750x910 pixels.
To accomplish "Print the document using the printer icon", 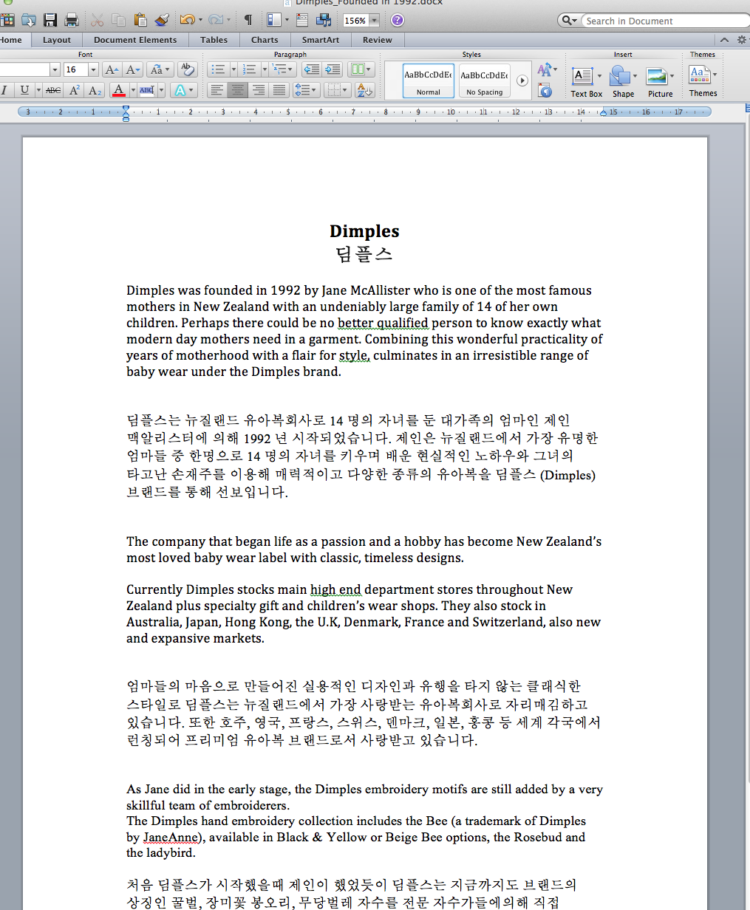I will 71,20.
